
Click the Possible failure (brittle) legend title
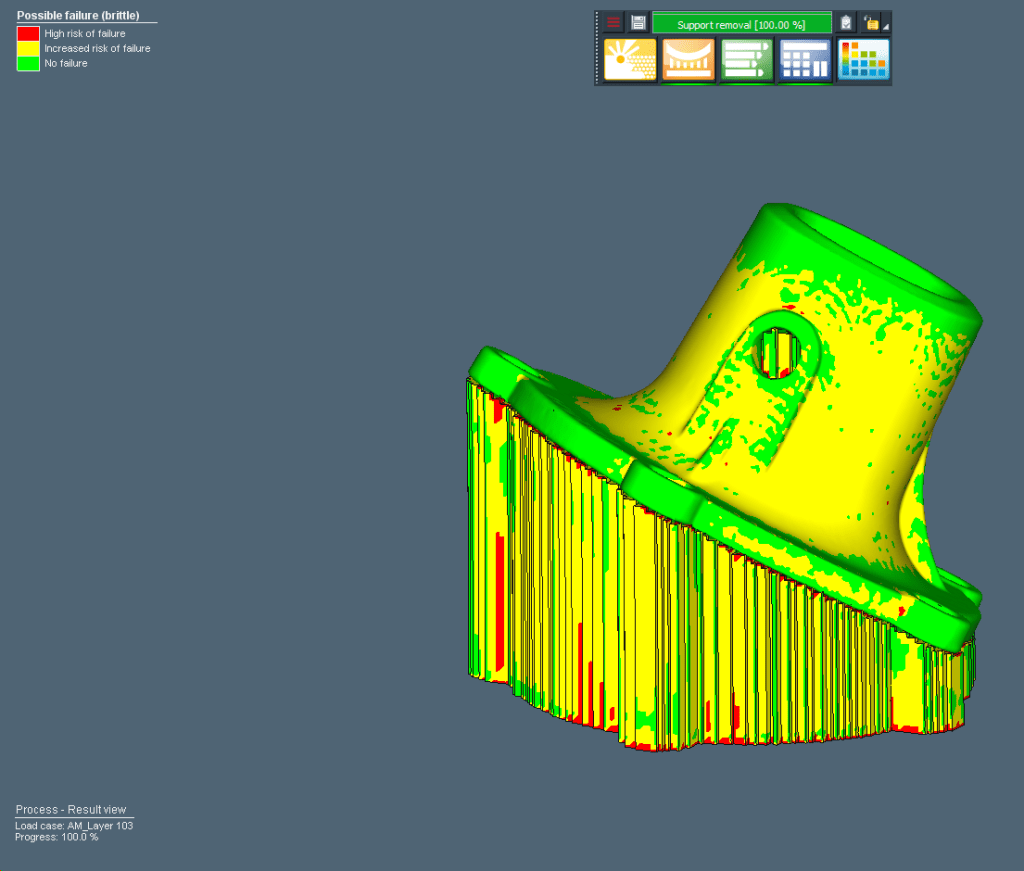tap(78, 16)
